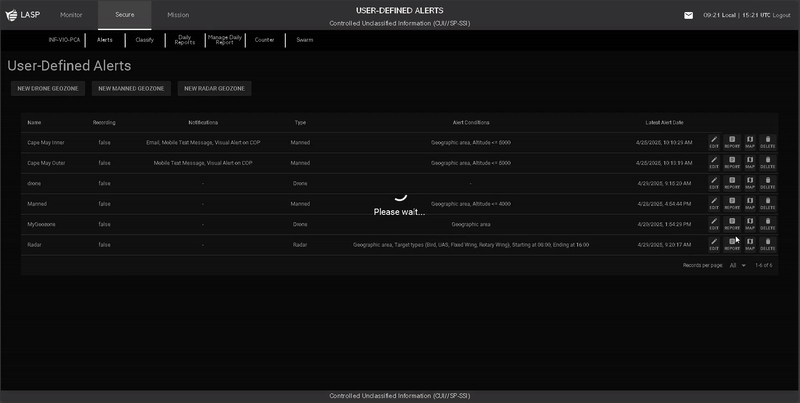800x403 pixels.
Task: Sort by Latest Alert Date header
Action: point(664,122)
